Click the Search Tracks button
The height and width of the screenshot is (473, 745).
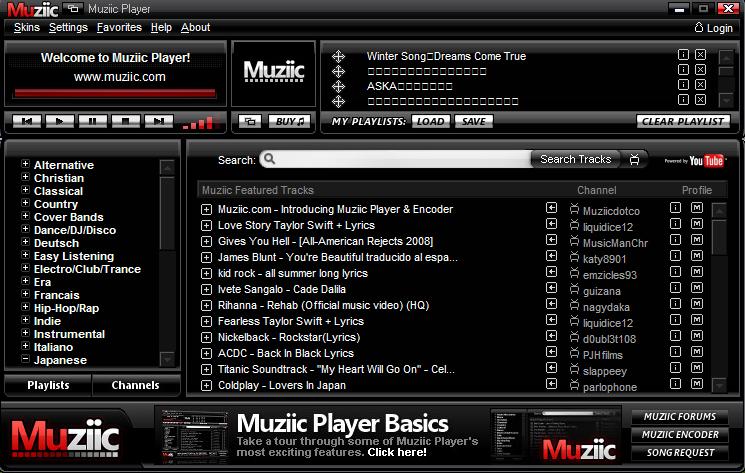click(x=575, y=159)
